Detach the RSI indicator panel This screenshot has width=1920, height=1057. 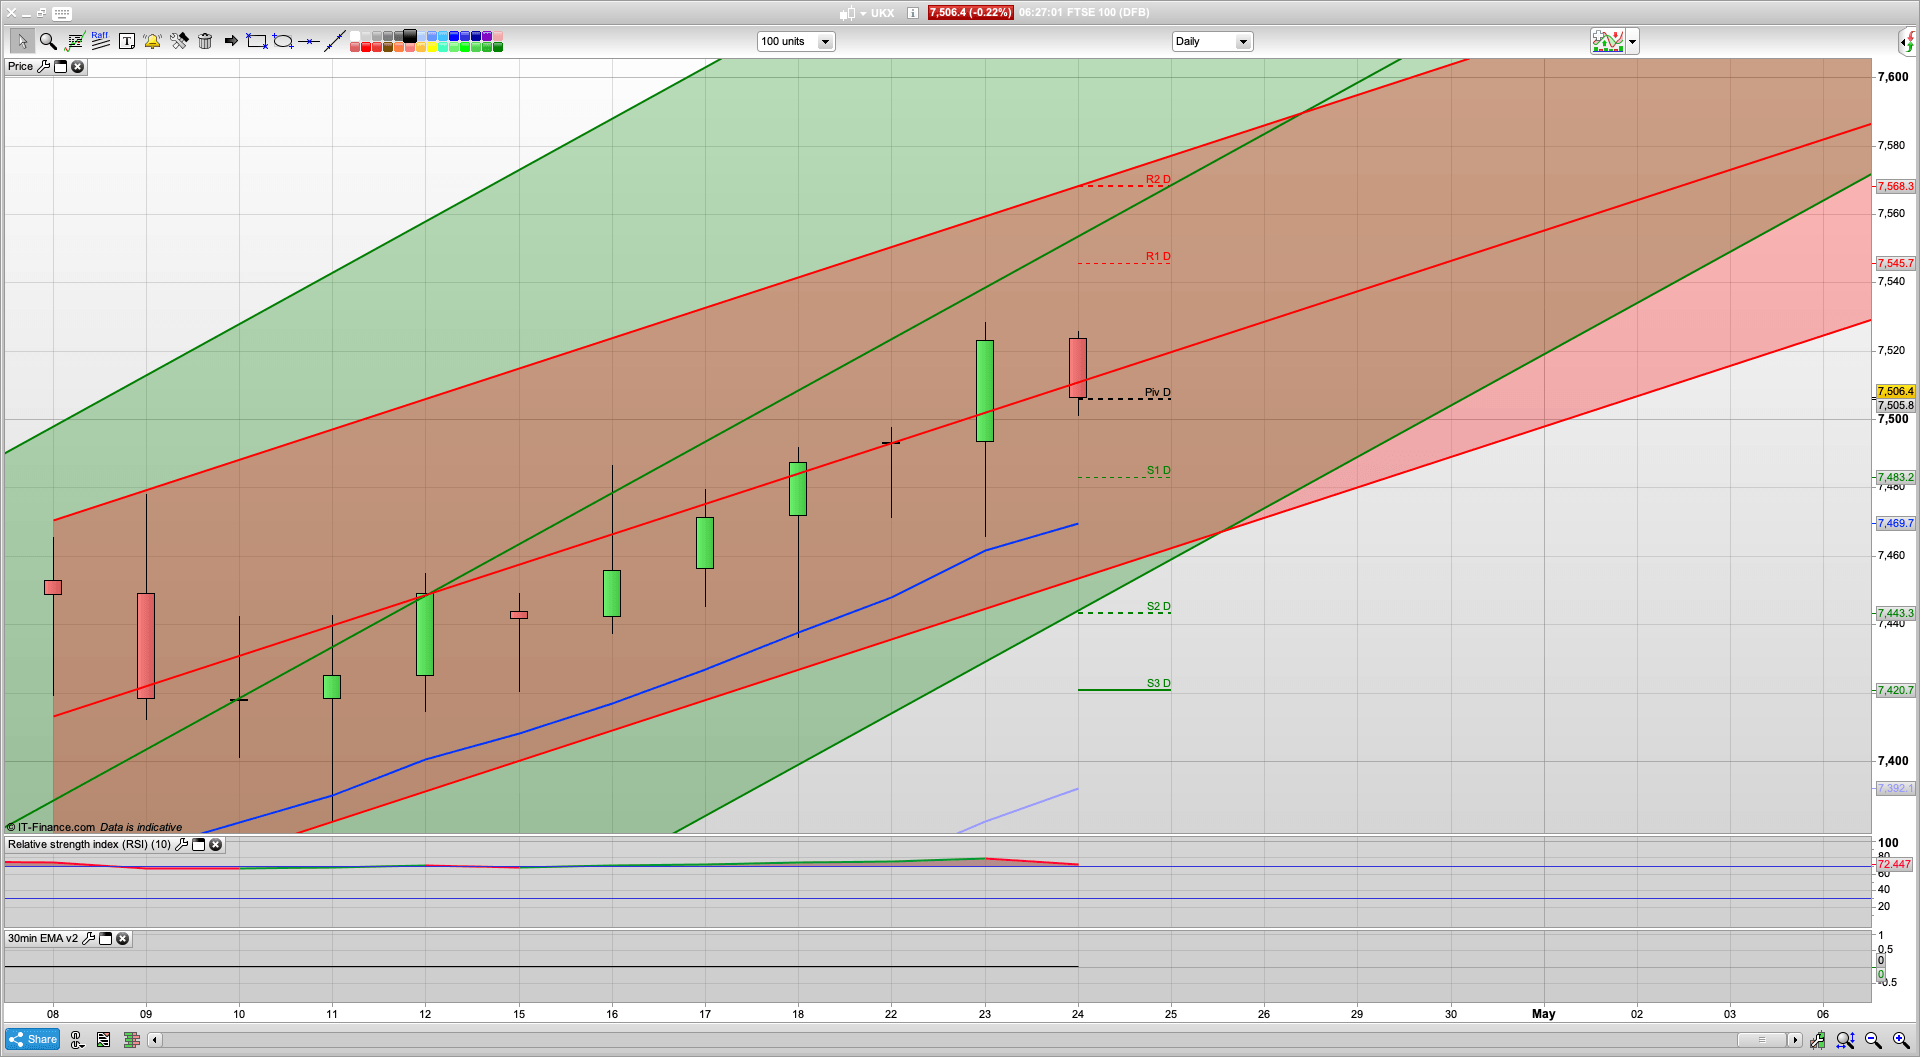pyautogui.click(x=198, y=844)
